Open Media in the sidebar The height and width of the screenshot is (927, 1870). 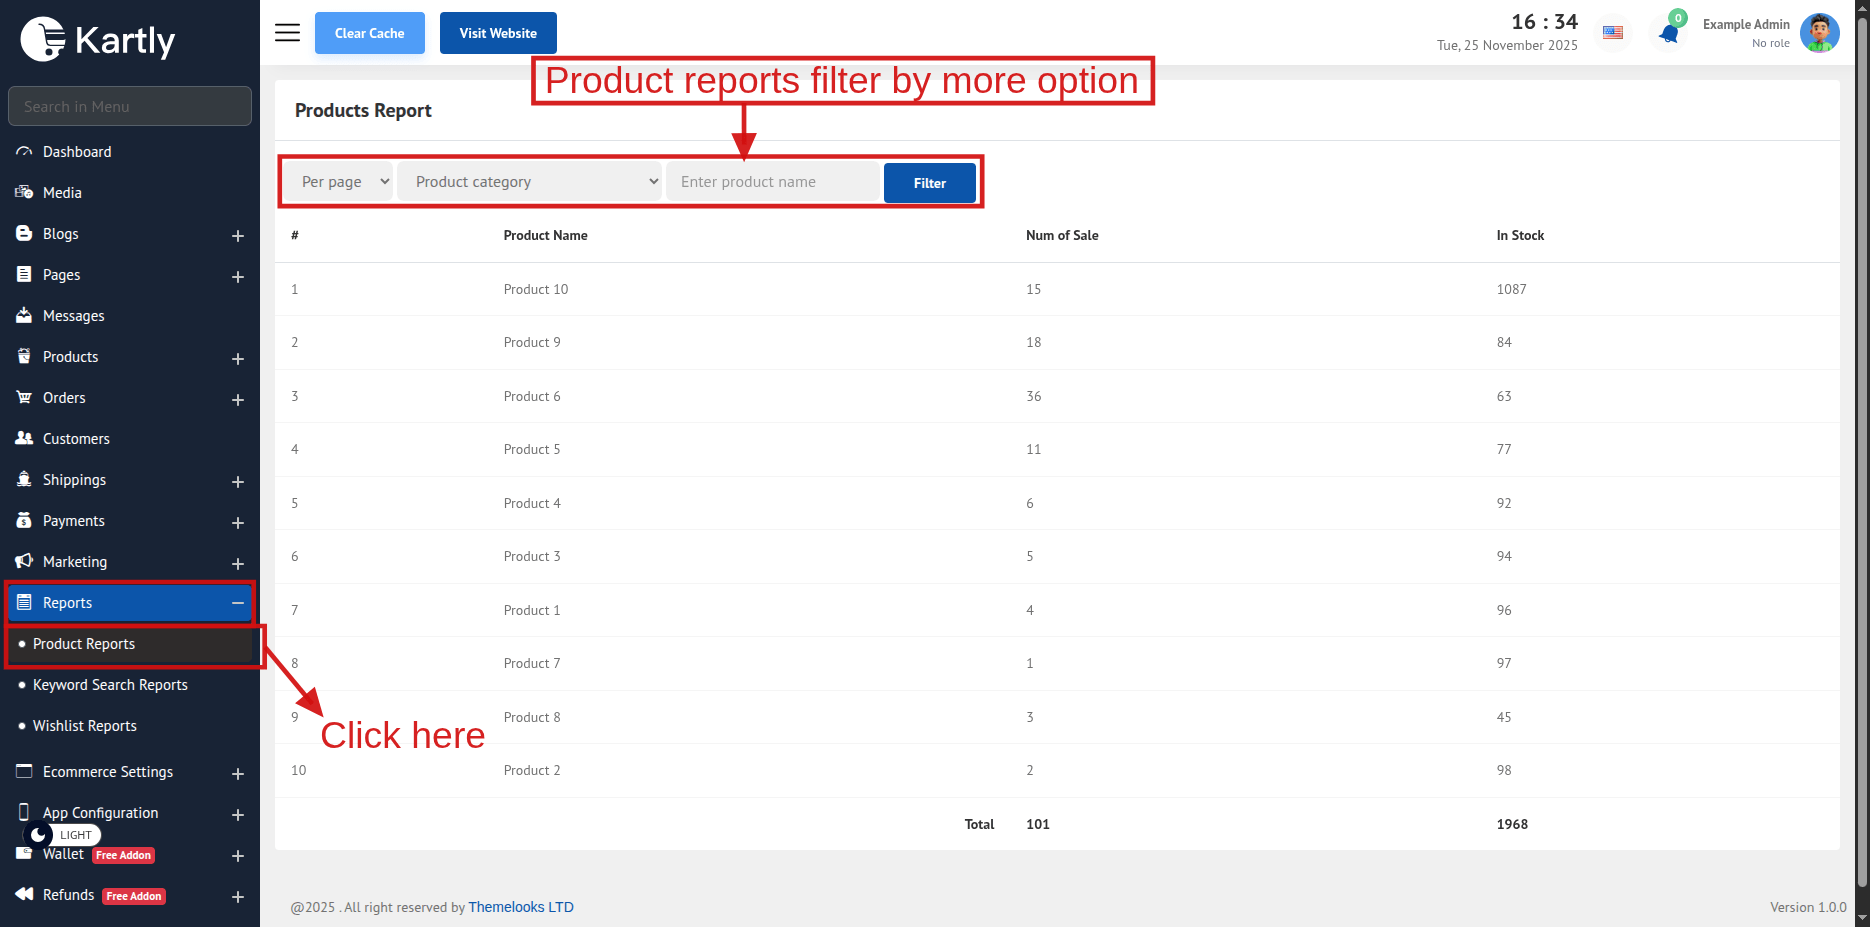point(62,193)
